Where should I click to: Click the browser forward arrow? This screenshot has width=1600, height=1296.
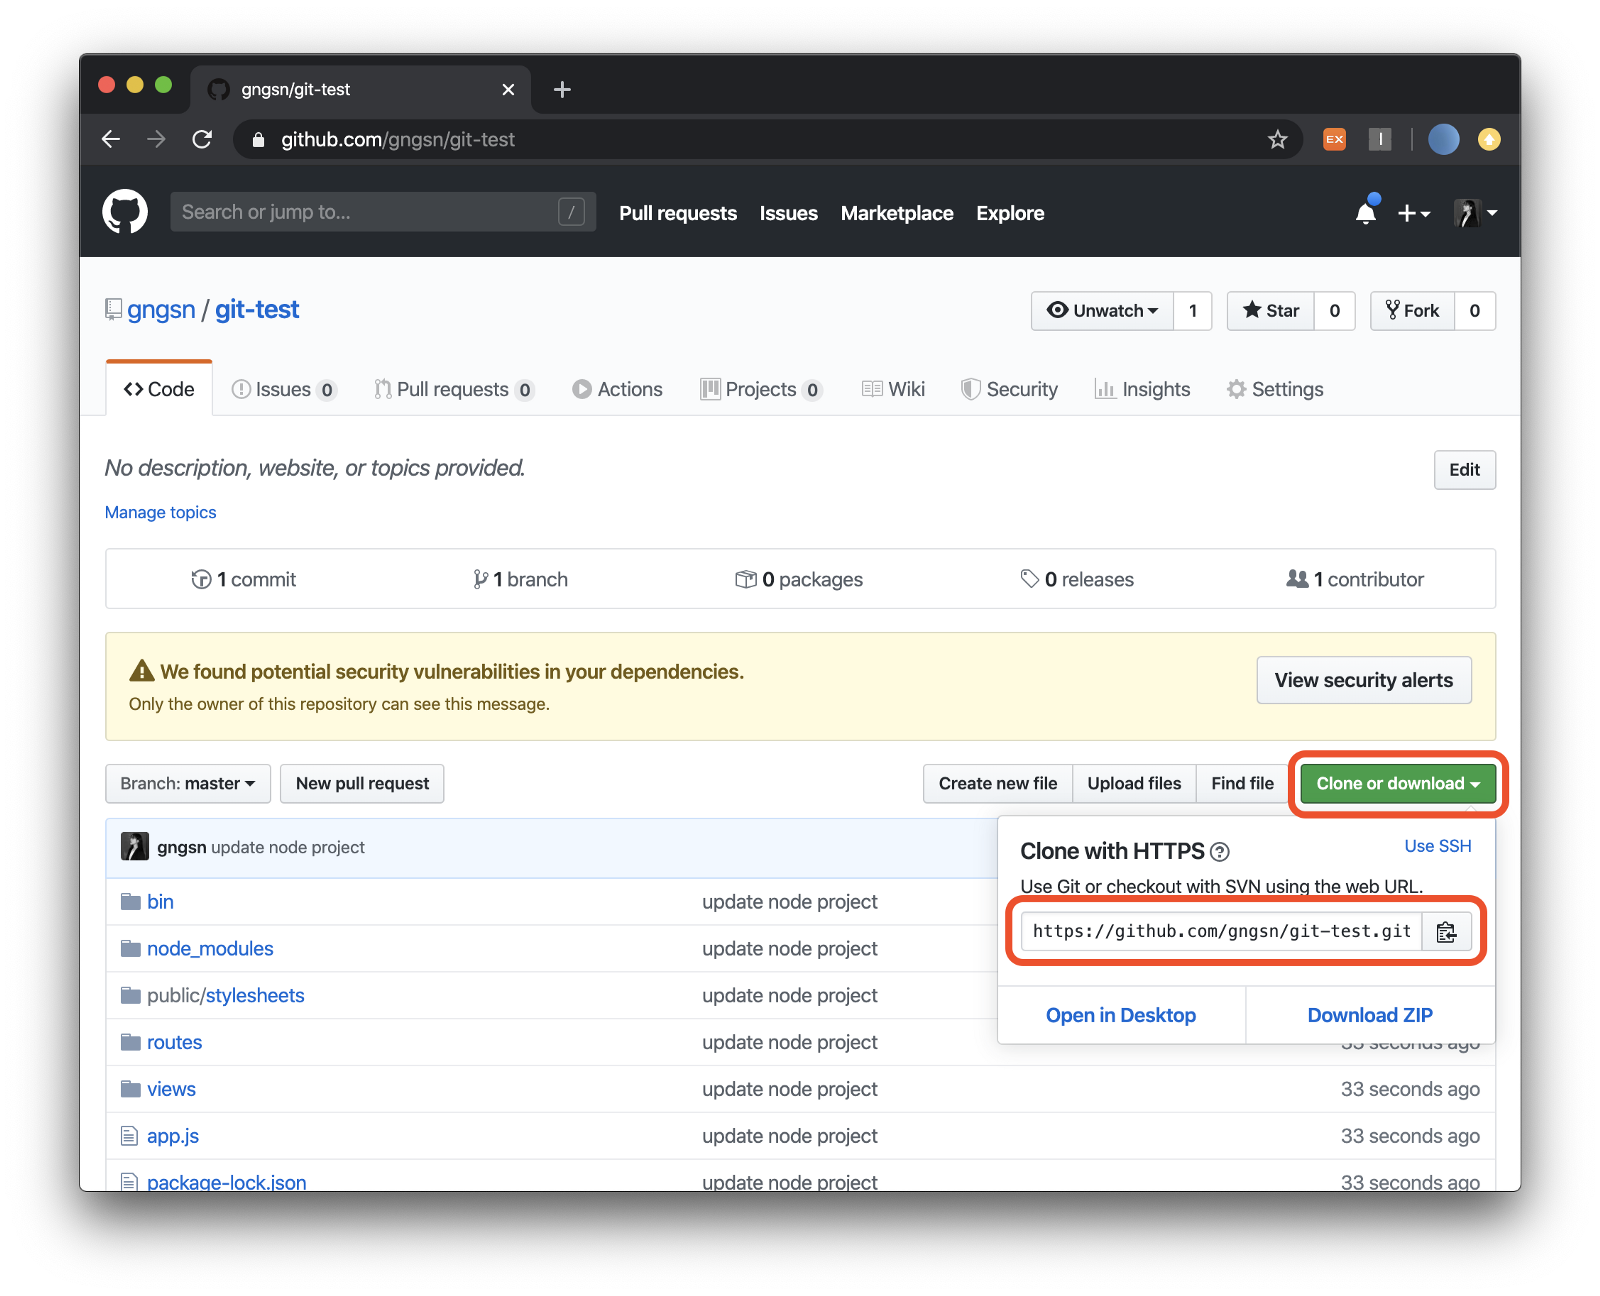point(156,139)
